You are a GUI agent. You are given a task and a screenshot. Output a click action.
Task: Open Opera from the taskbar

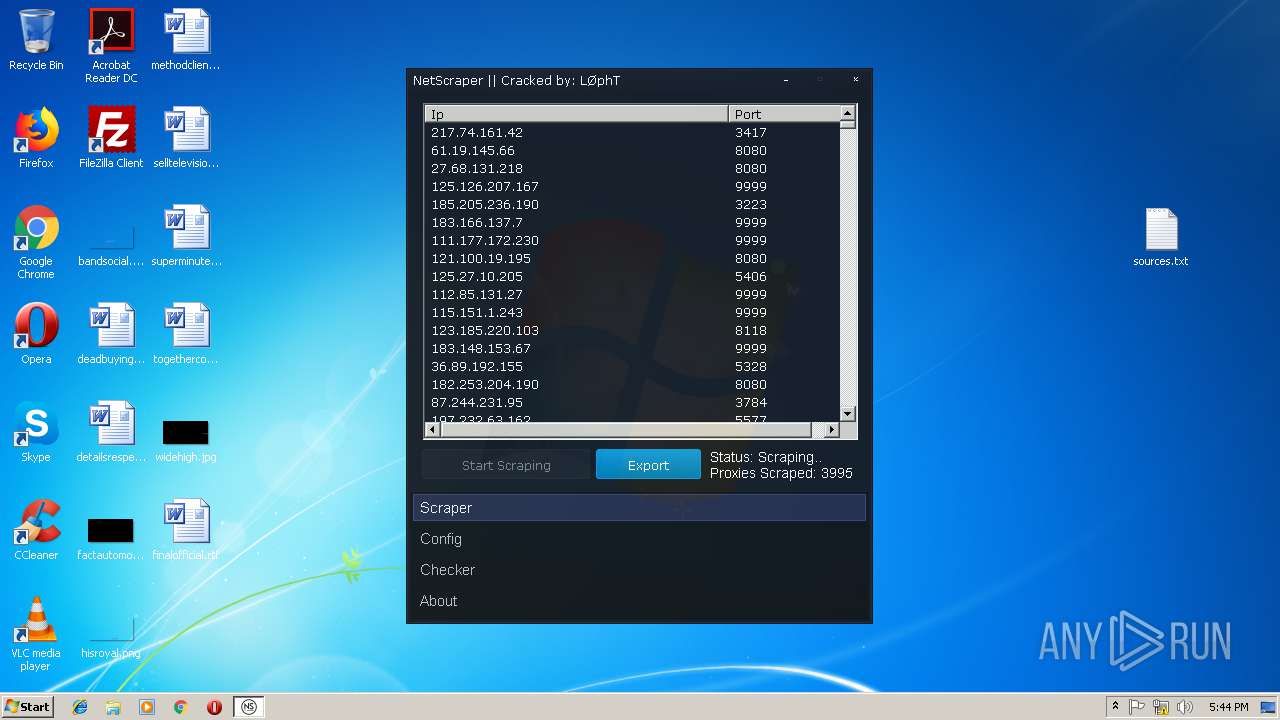pos(214,707)
